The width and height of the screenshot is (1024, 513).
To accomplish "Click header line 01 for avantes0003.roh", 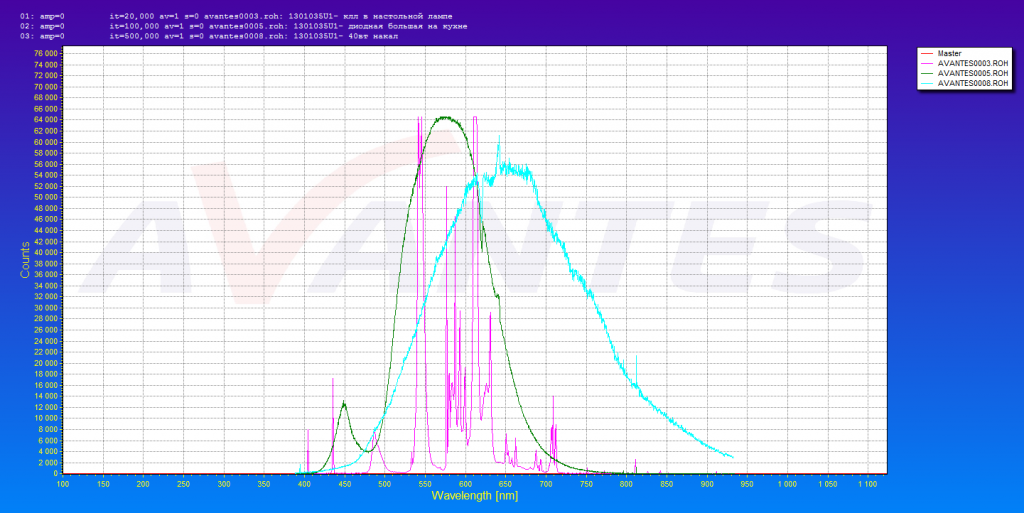I will pos(230,17).
